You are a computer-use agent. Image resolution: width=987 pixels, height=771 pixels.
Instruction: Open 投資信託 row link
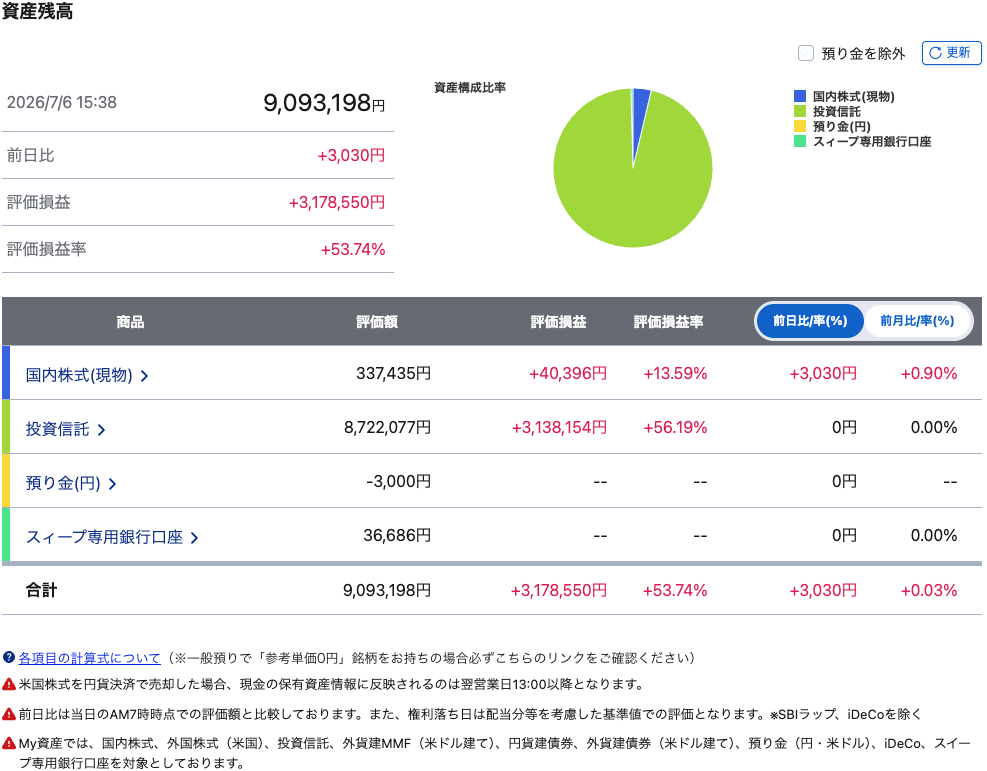[x=57, y=429]
